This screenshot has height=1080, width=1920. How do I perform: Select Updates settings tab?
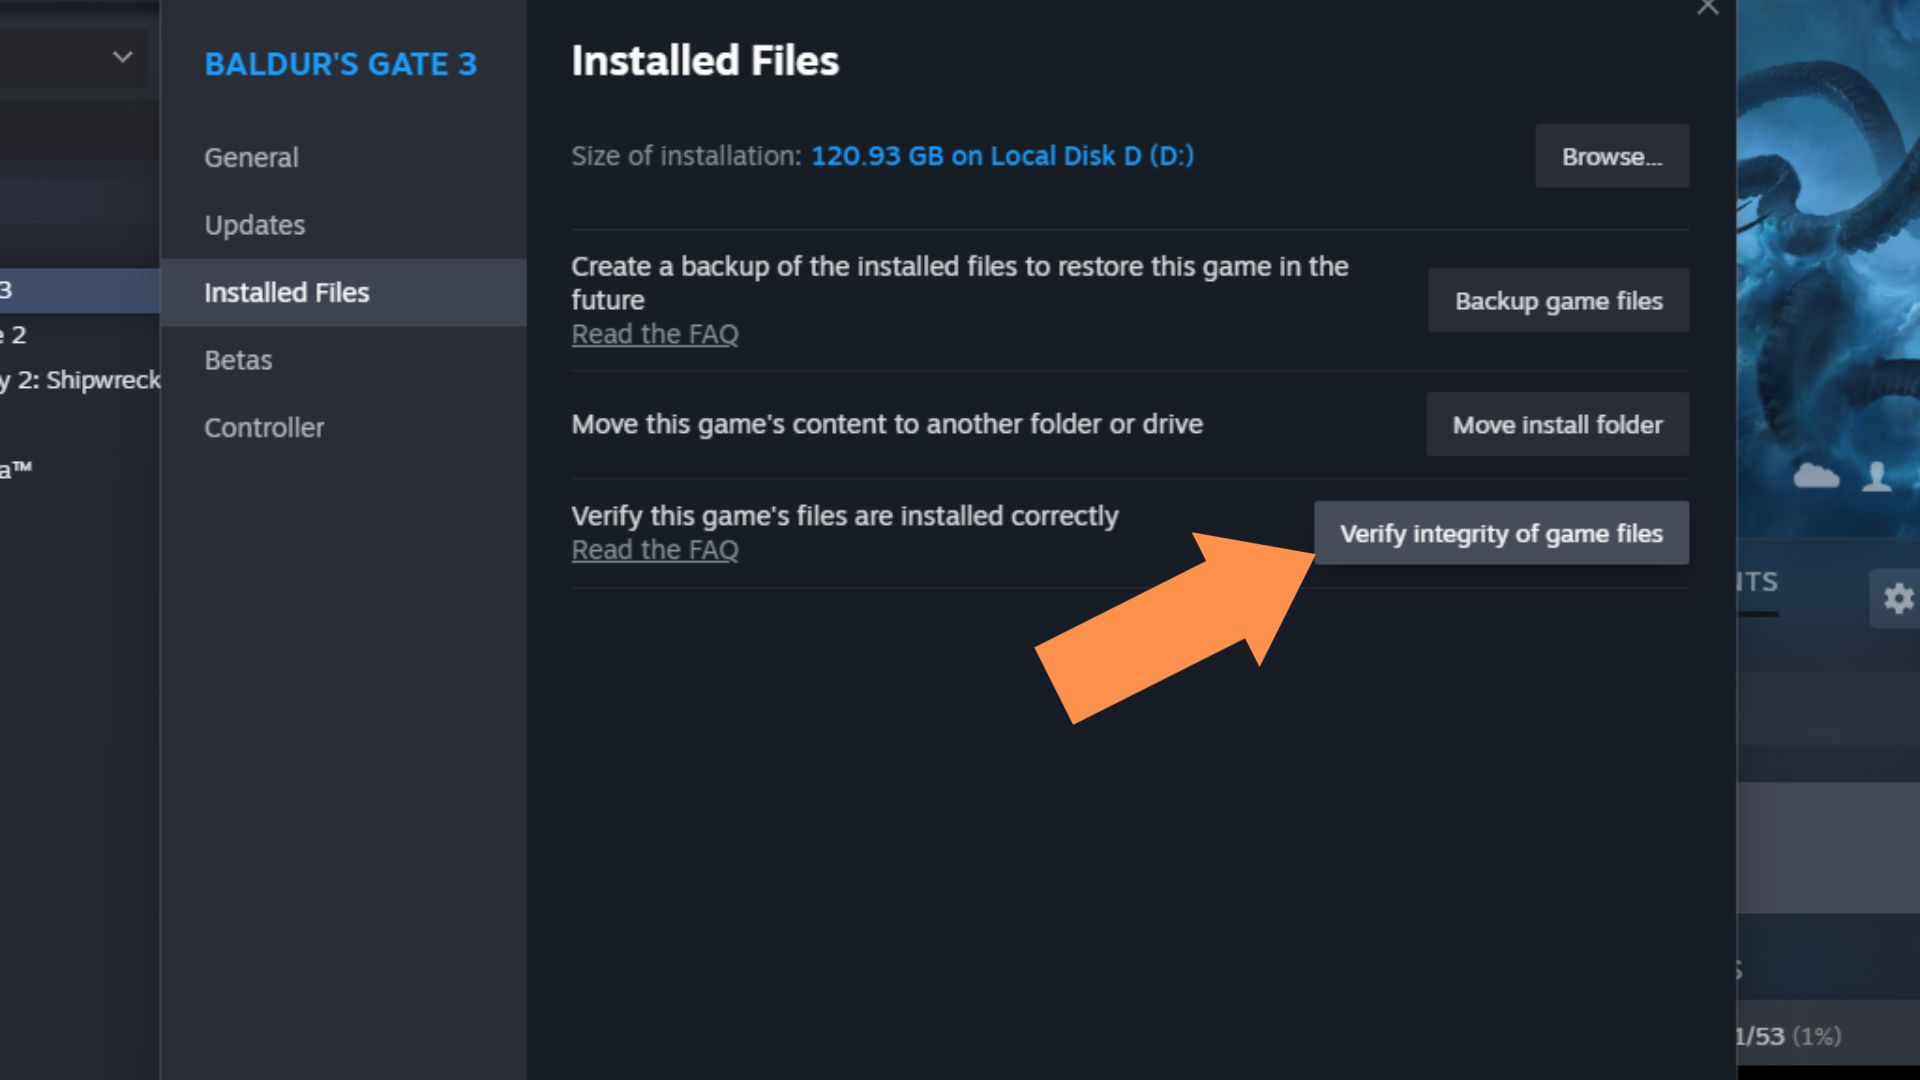coord(255,224)
